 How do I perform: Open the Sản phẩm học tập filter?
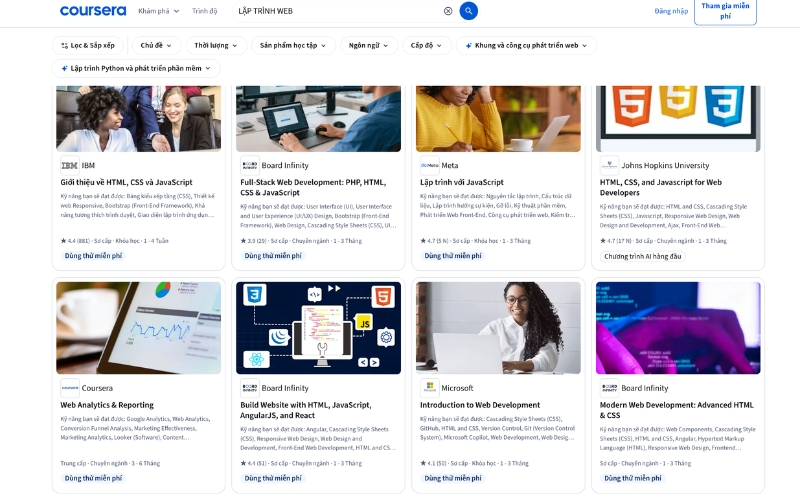point(293,45)
